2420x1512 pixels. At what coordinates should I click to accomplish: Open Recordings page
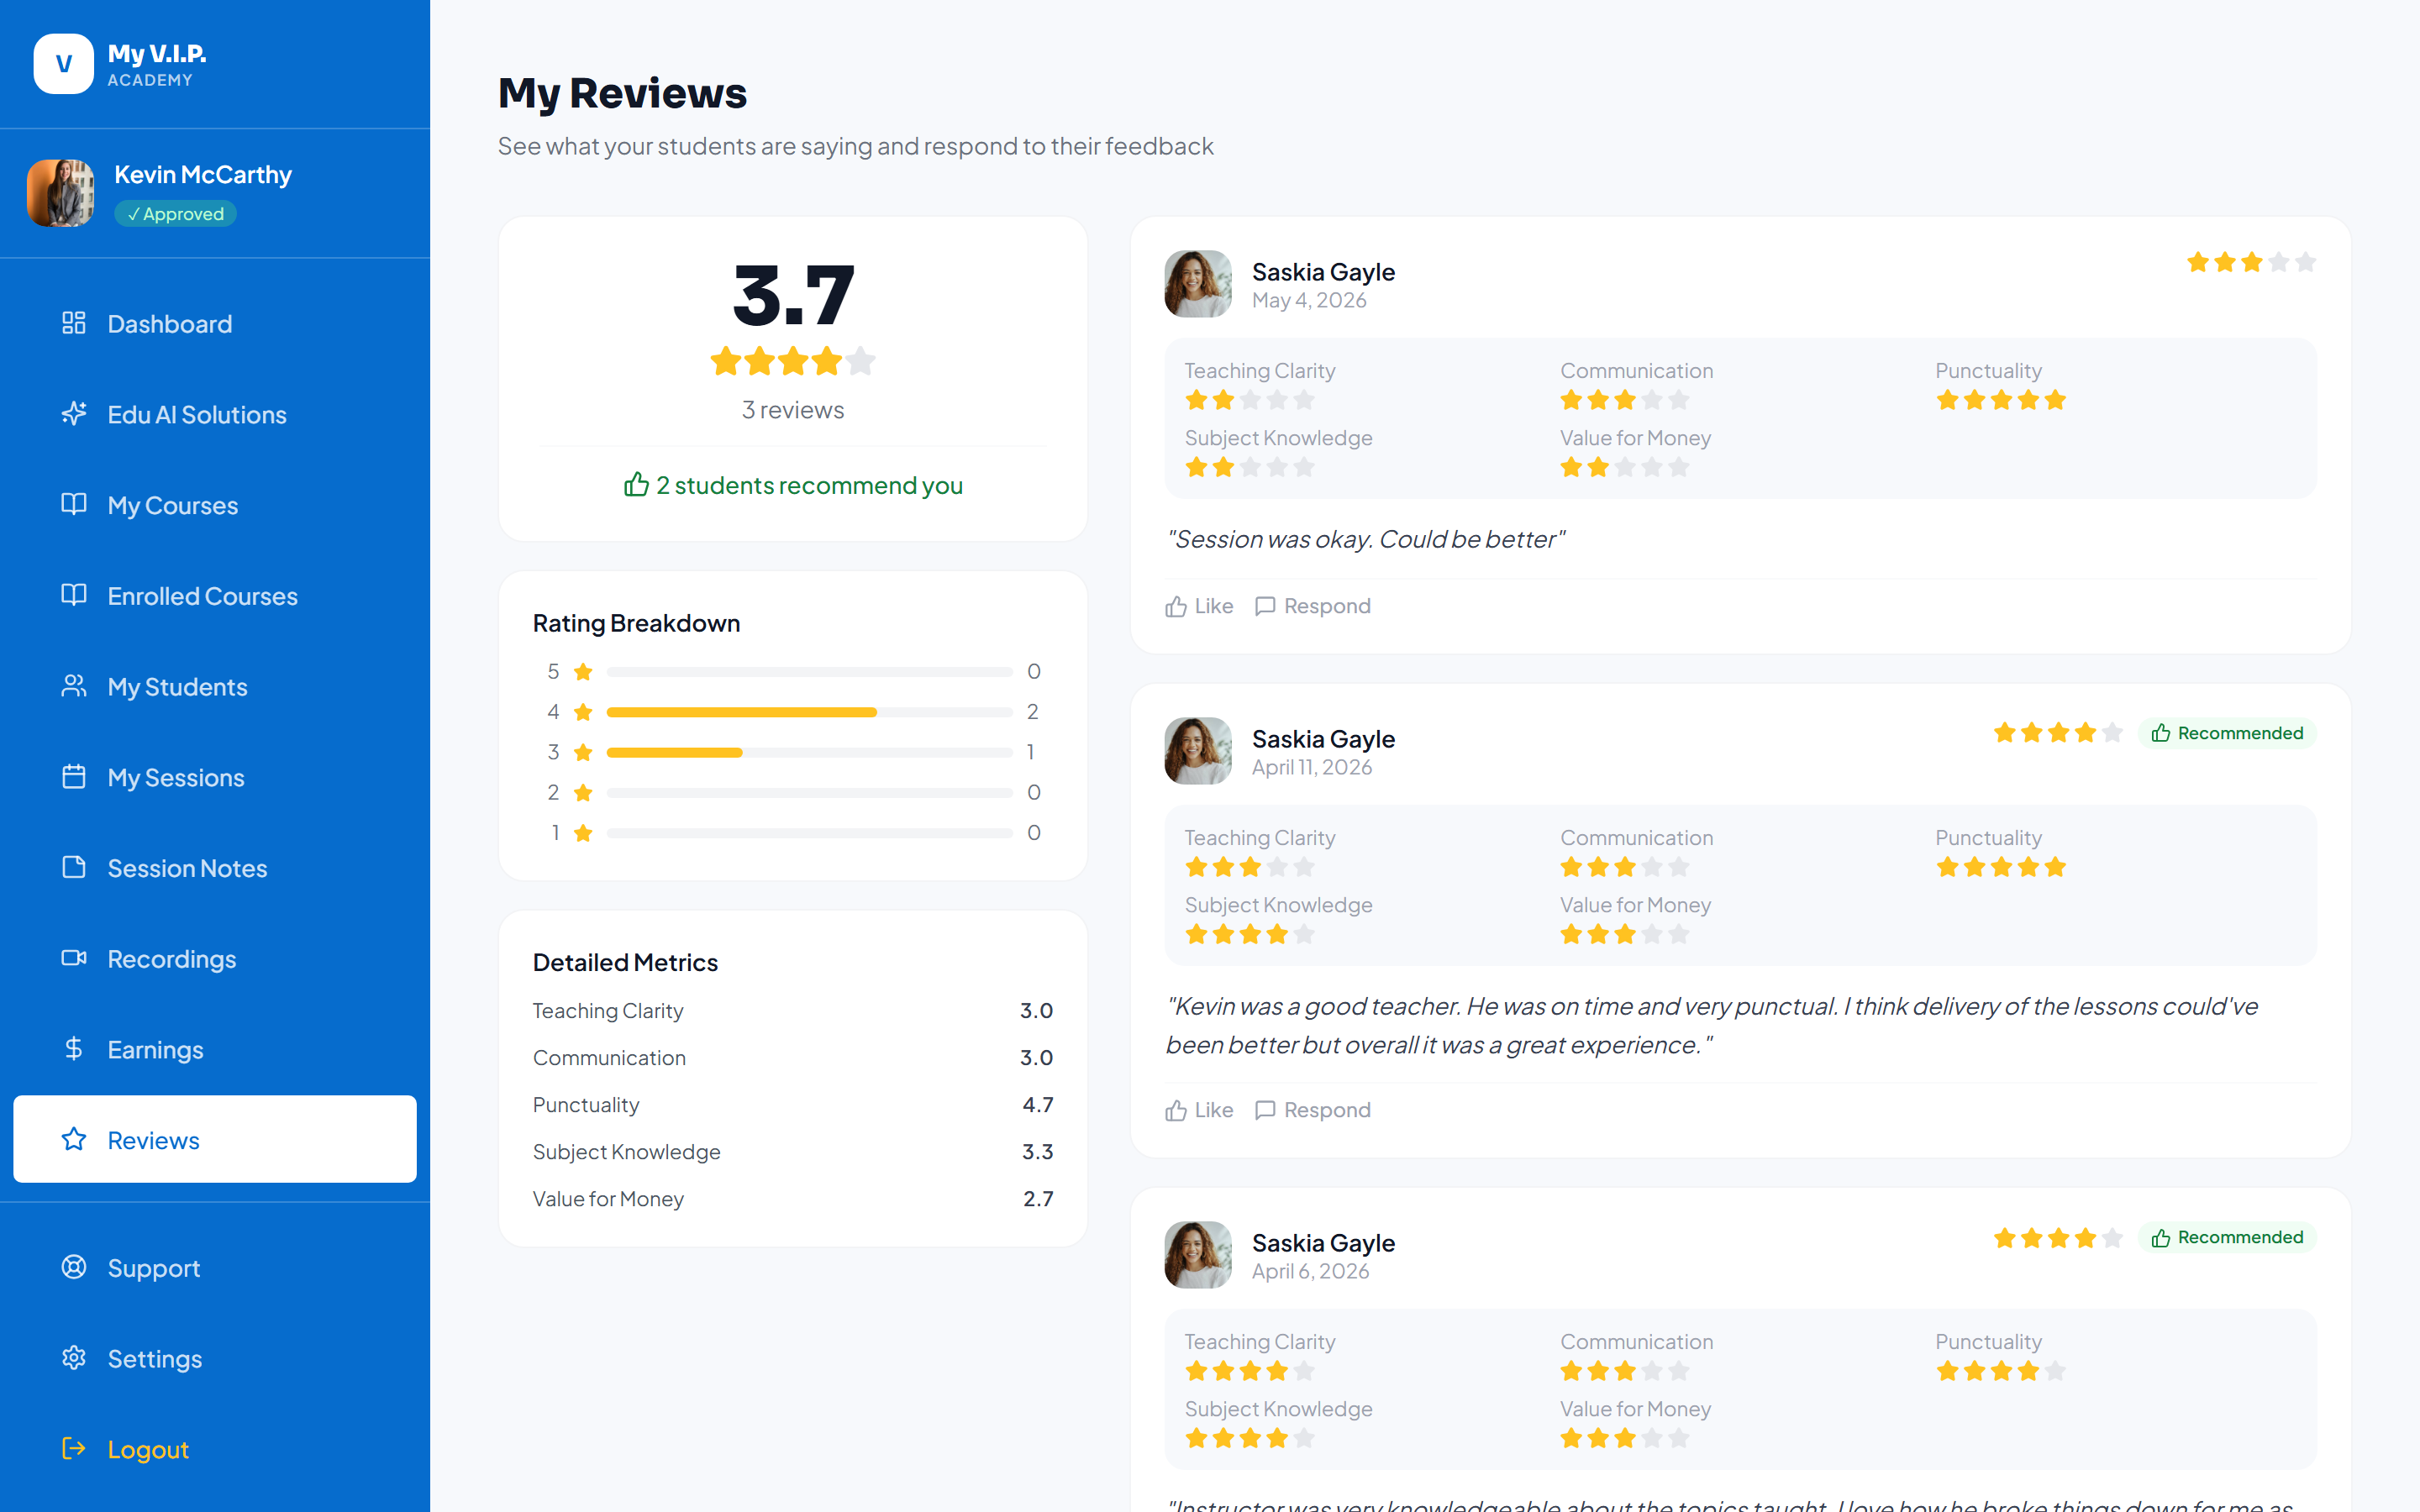(x=215, y=959)
